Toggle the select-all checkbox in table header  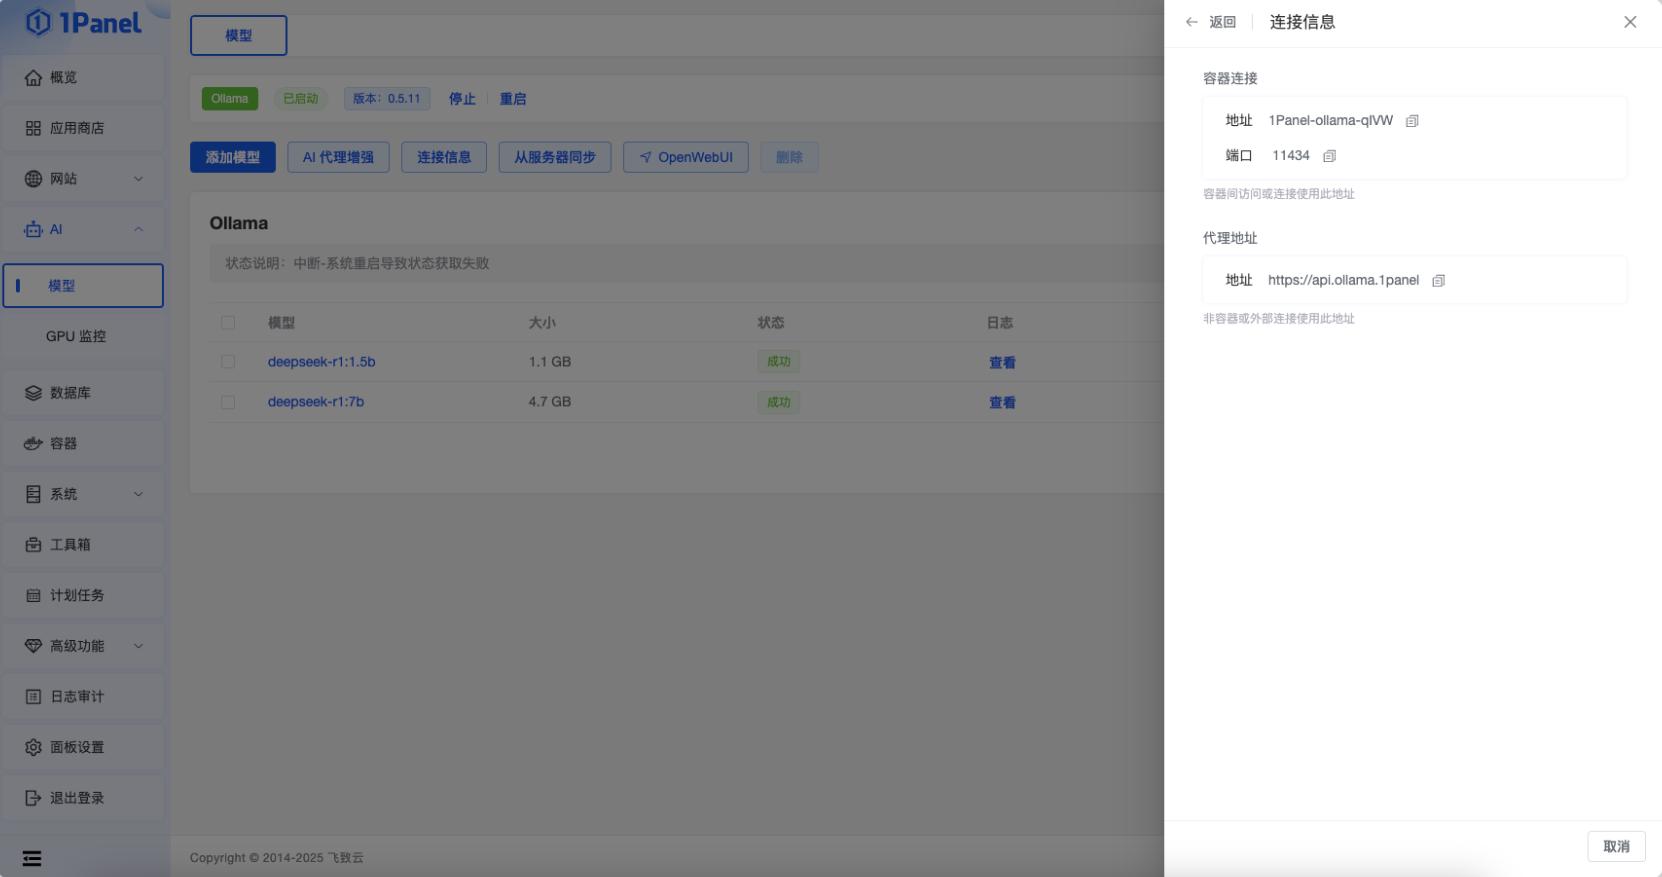228,323
